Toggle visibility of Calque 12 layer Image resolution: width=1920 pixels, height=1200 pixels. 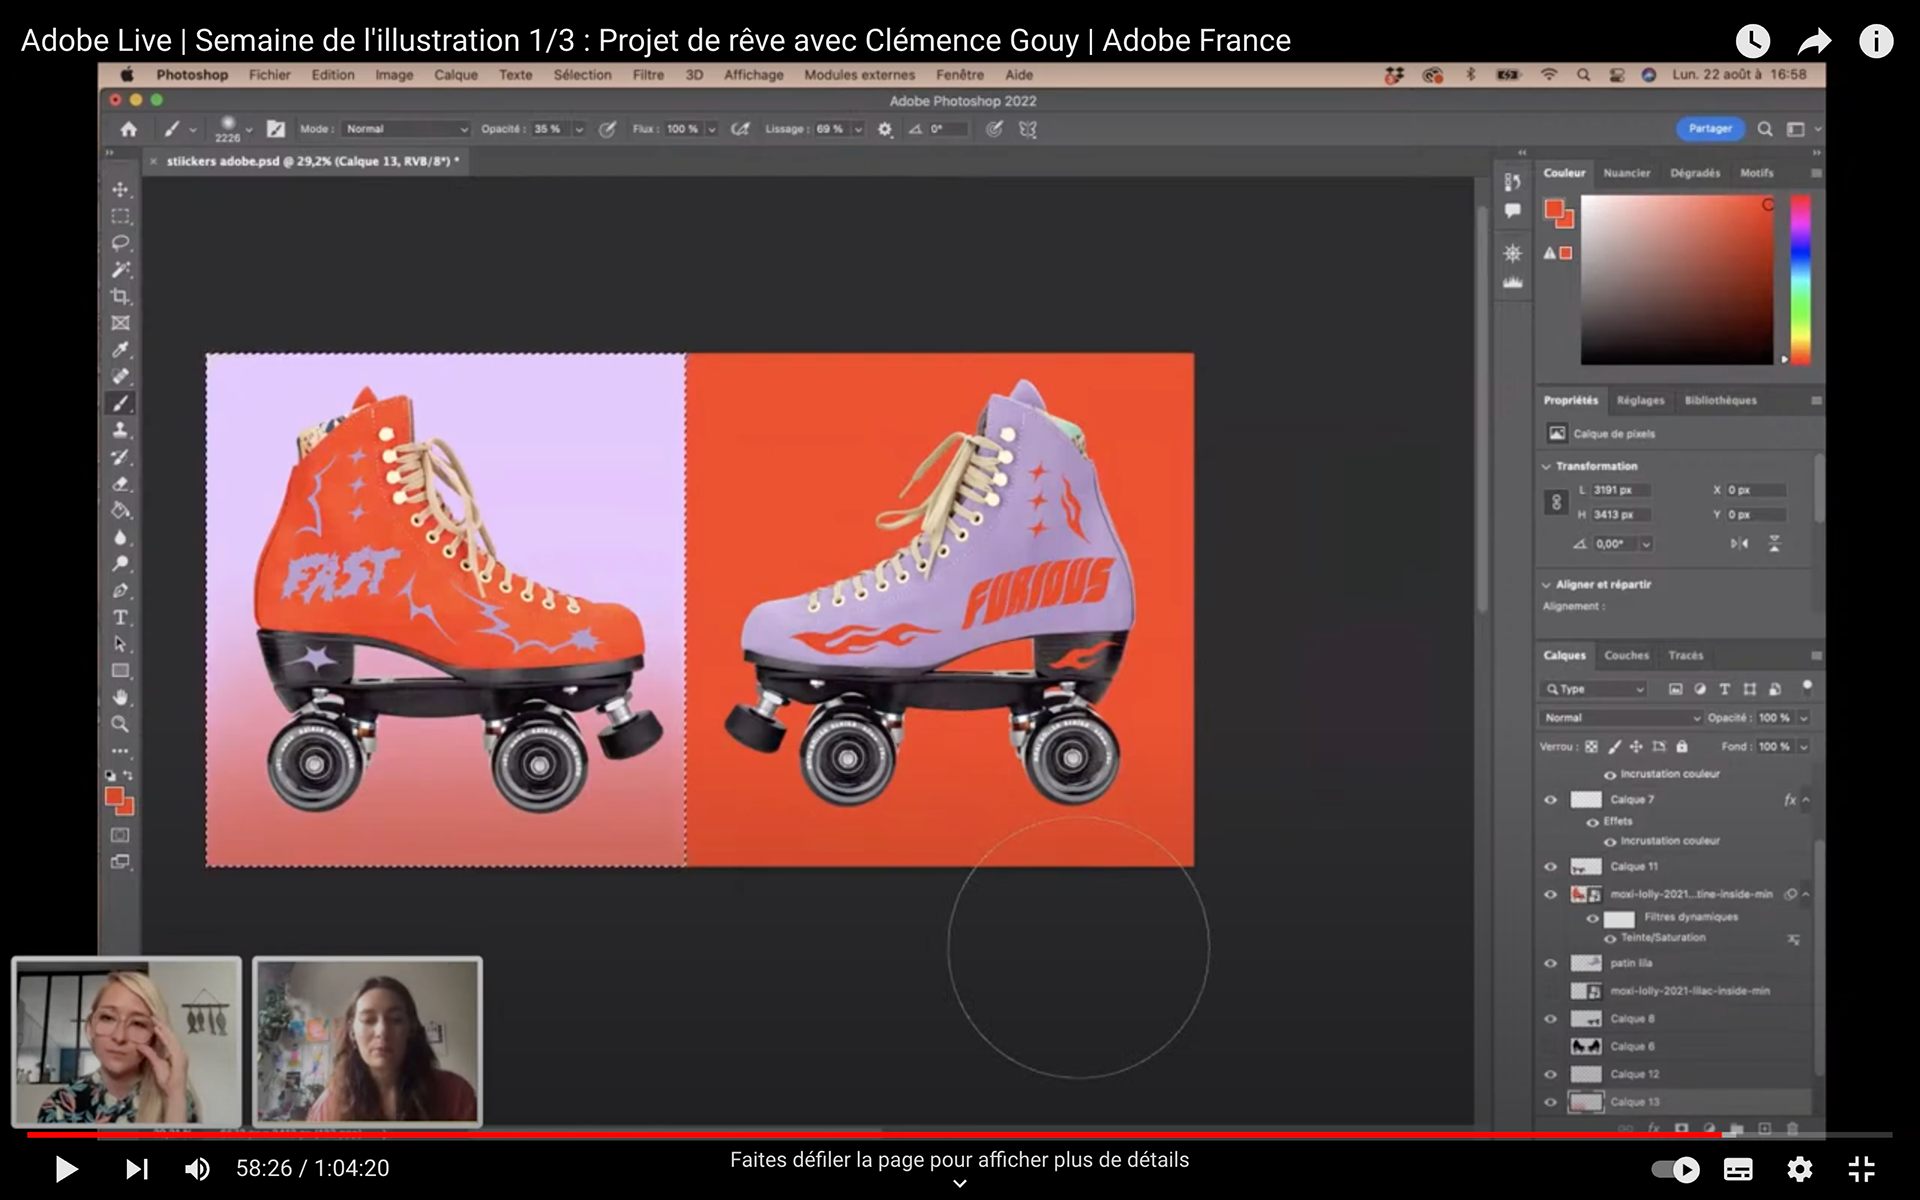click(1551, 1075)
